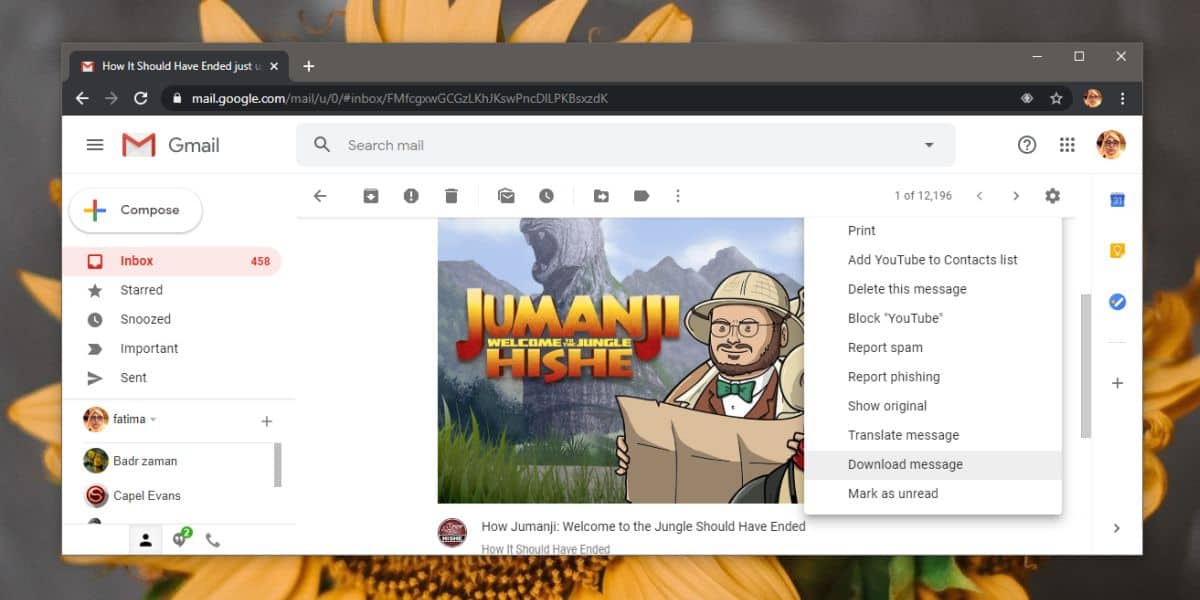Click the eye icon in address bar
Image resolution: width=1200 pixels, height=600 pixels.
tap(1027, 98)
